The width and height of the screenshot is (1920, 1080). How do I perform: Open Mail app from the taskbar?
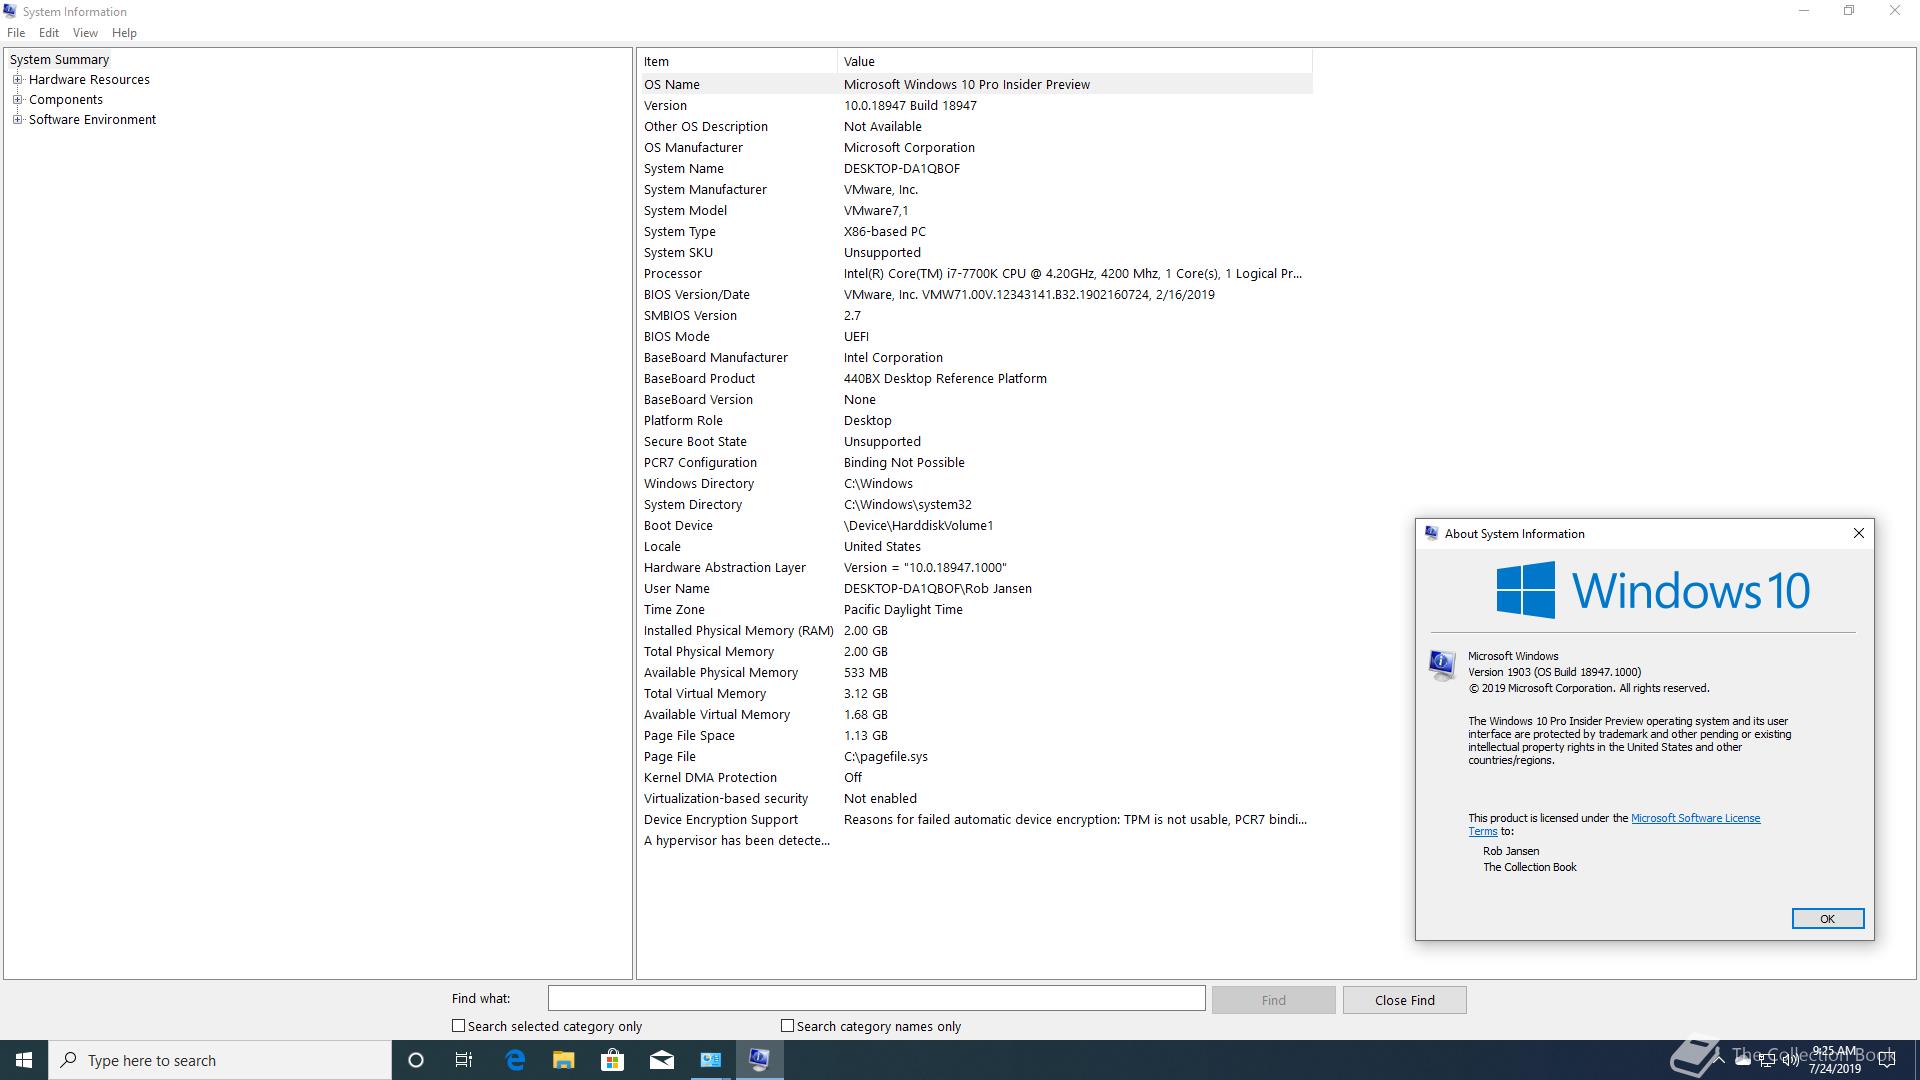point(662,1060)
